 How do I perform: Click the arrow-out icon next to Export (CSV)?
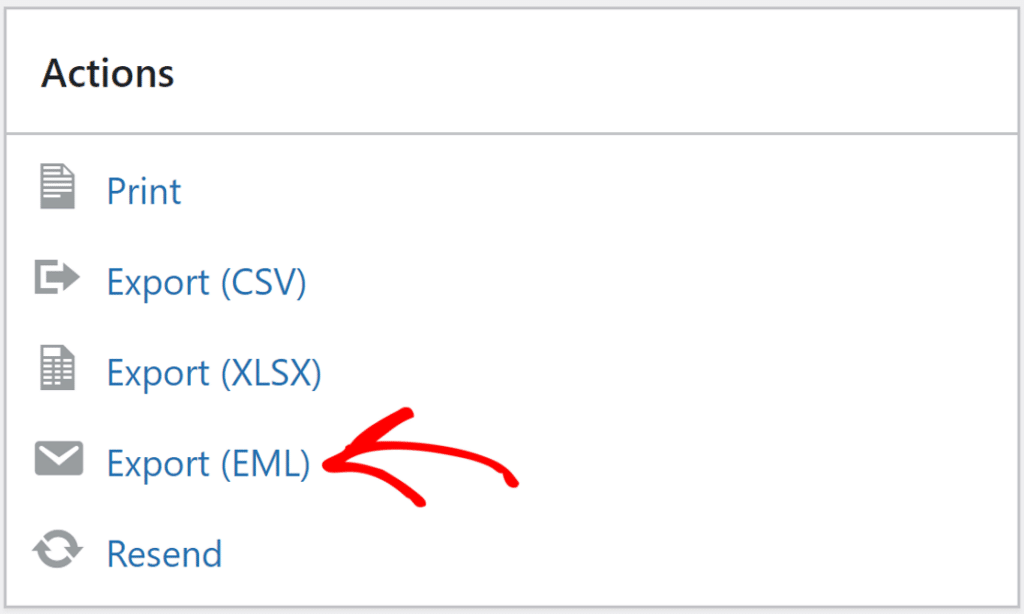(x=57, y=279)
